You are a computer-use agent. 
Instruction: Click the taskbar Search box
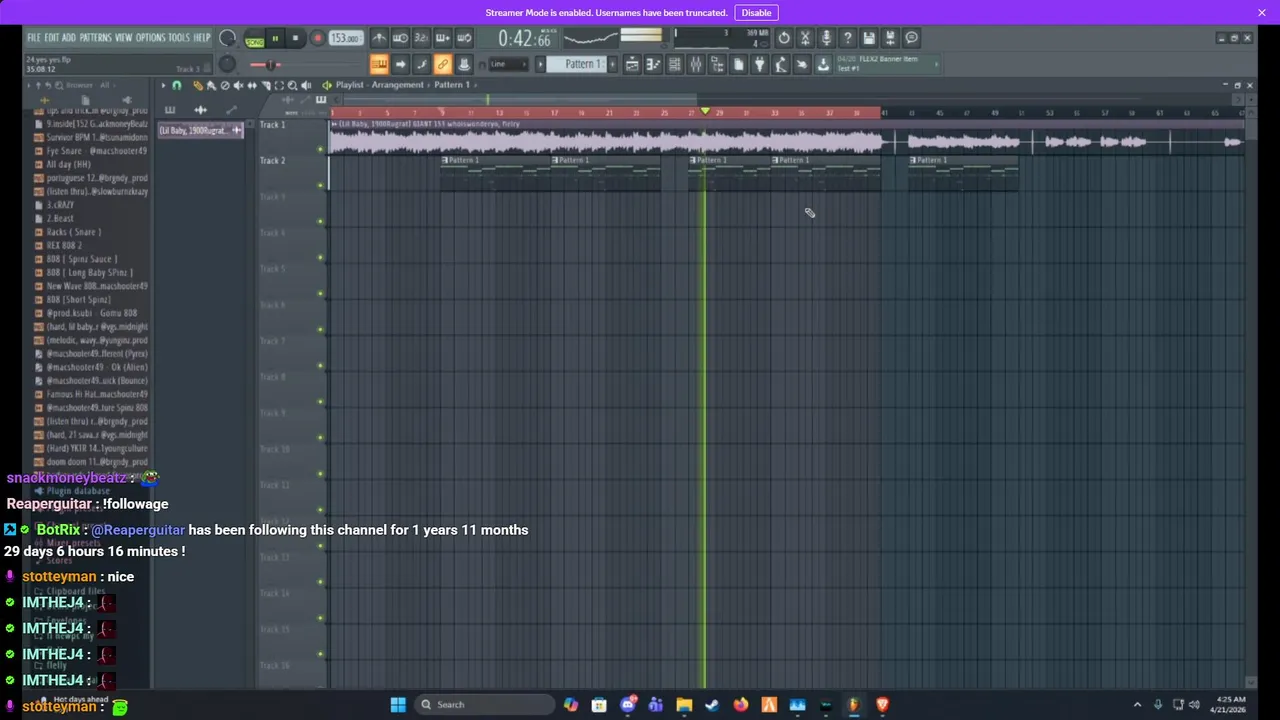click(x=484, y=704)
